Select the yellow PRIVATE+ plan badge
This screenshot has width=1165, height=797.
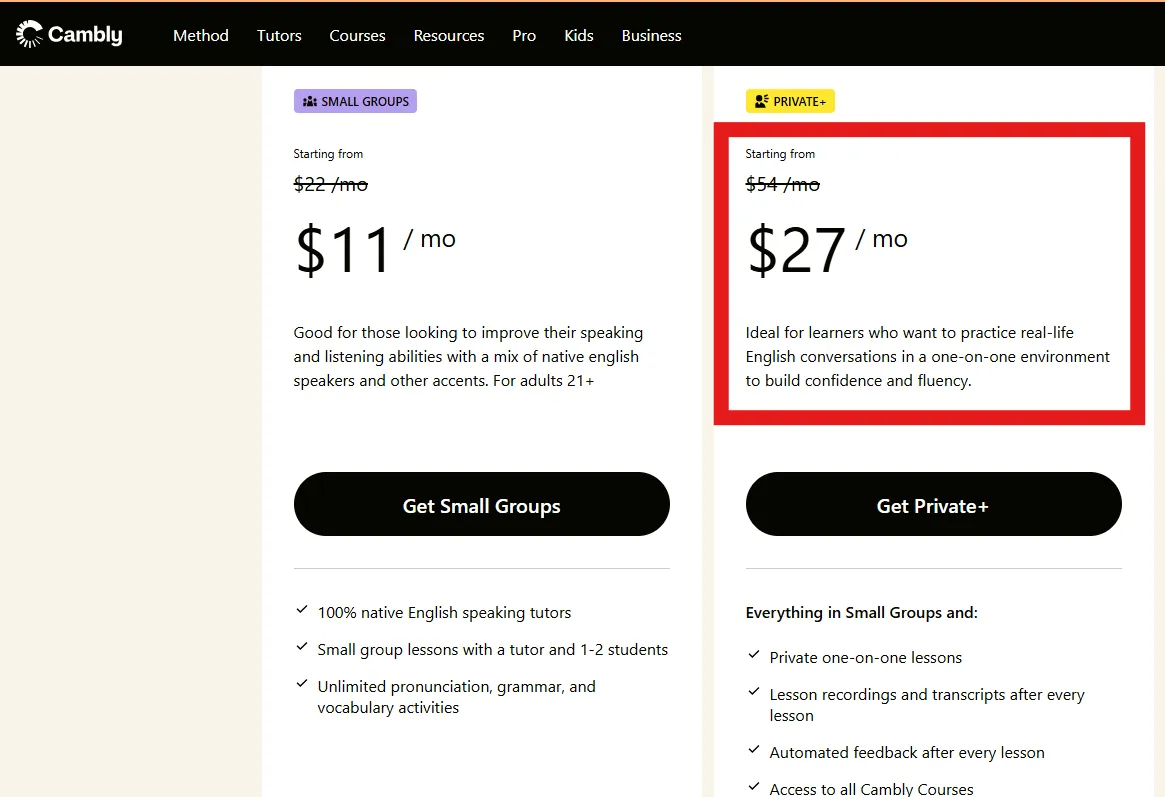point(790,101)
